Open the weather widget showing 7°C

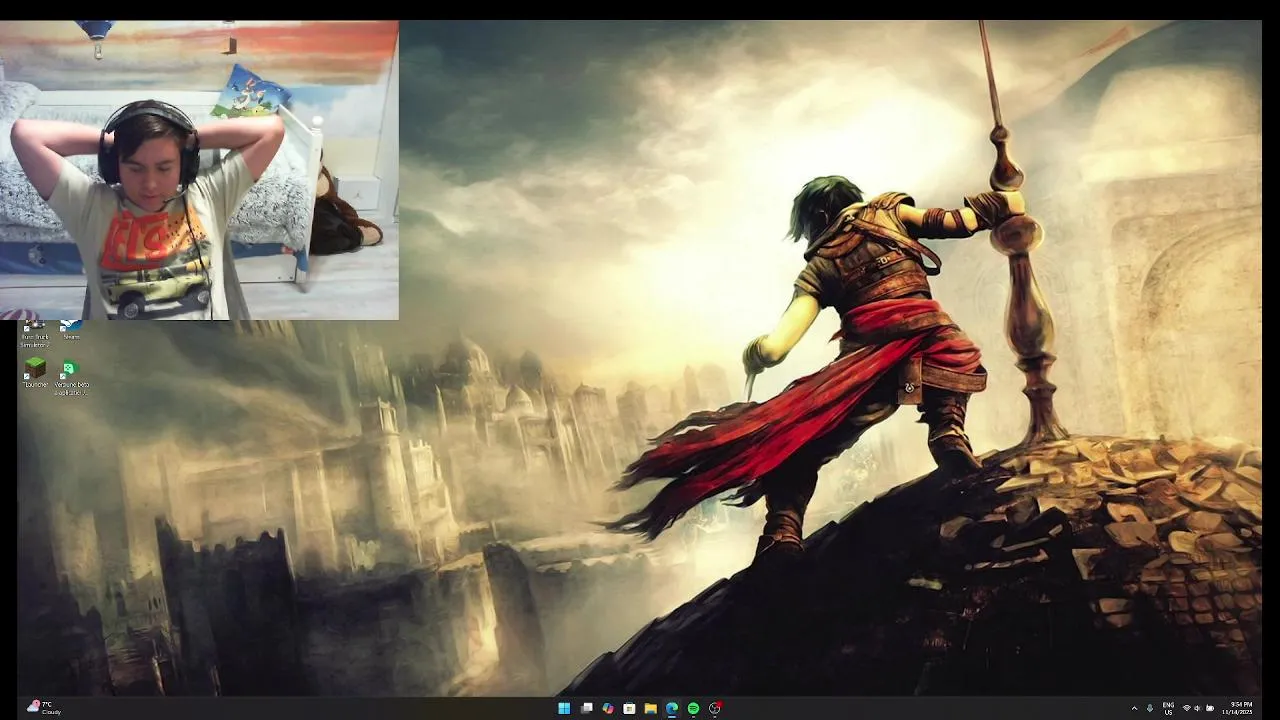43,708
